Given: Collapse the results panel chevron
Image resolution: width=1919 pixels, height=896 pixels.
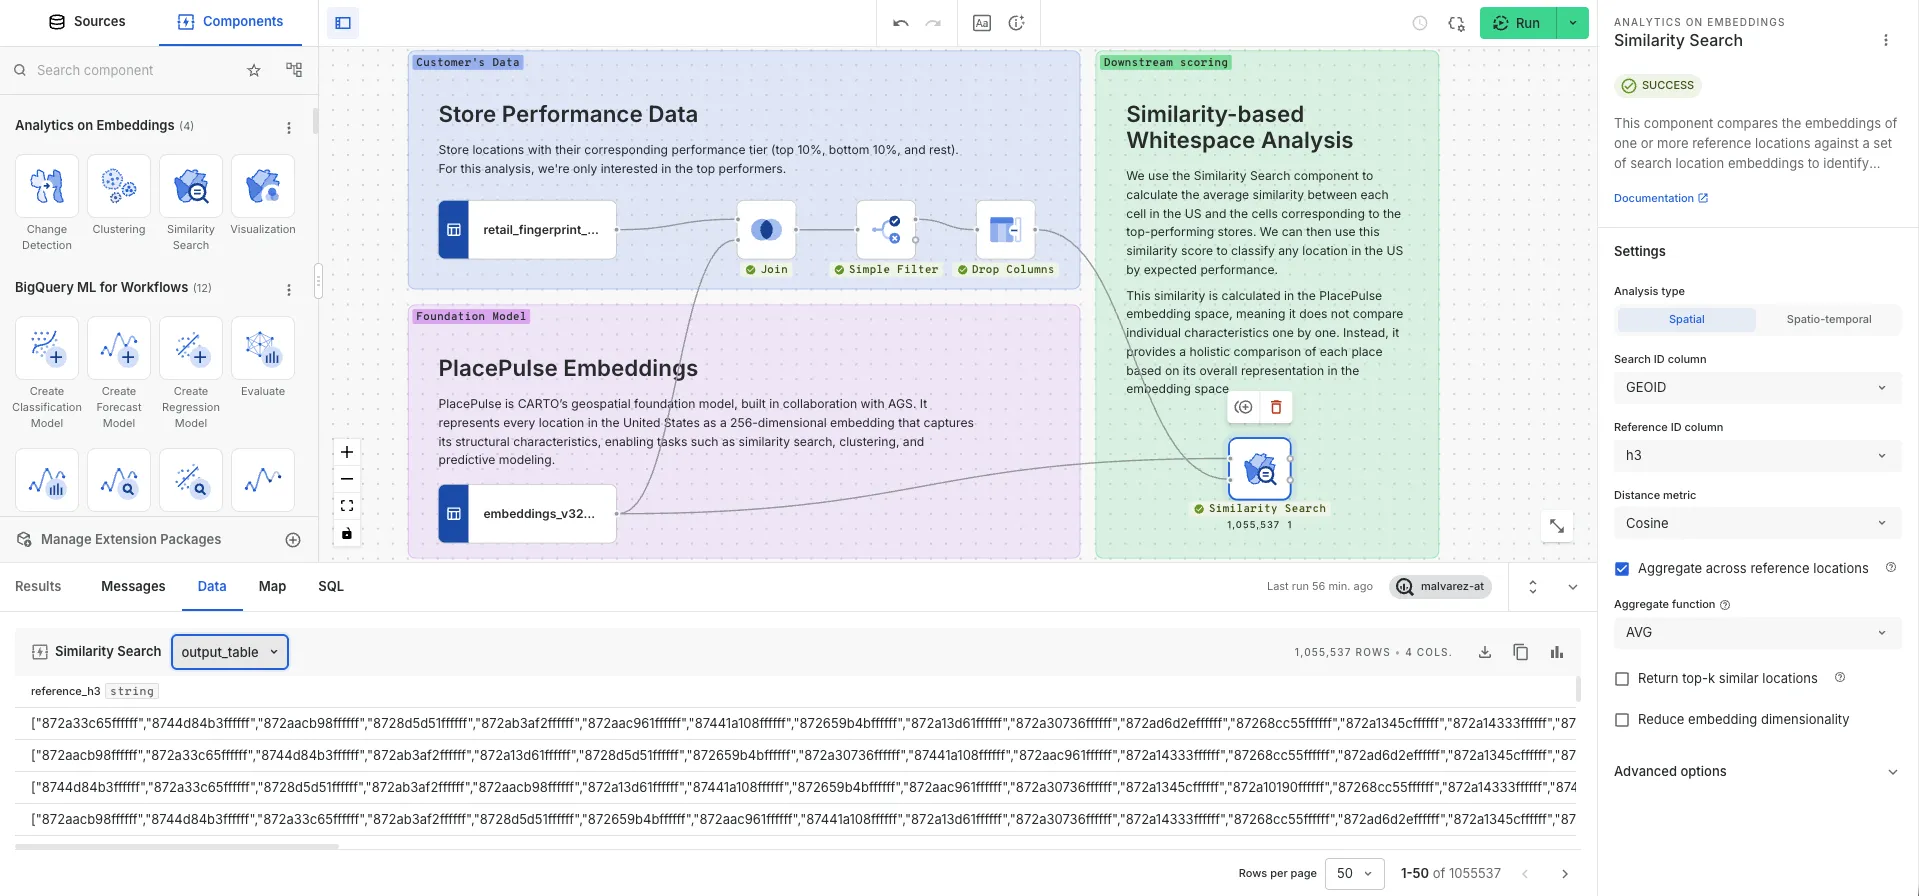Looking at the screenshot, I should tap(1573, 587).
